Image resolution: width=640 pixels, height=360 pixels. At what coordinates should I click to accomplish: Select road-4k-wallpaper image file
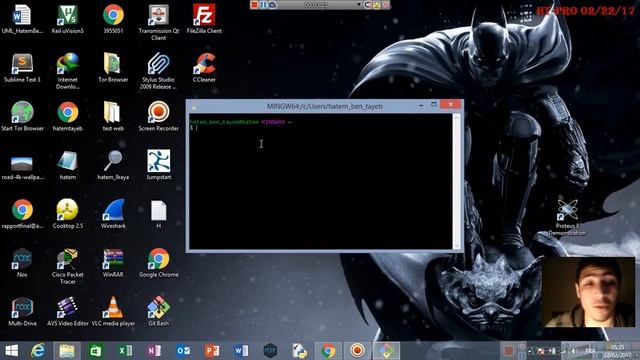pyautogui.click(x=22, y=169)
